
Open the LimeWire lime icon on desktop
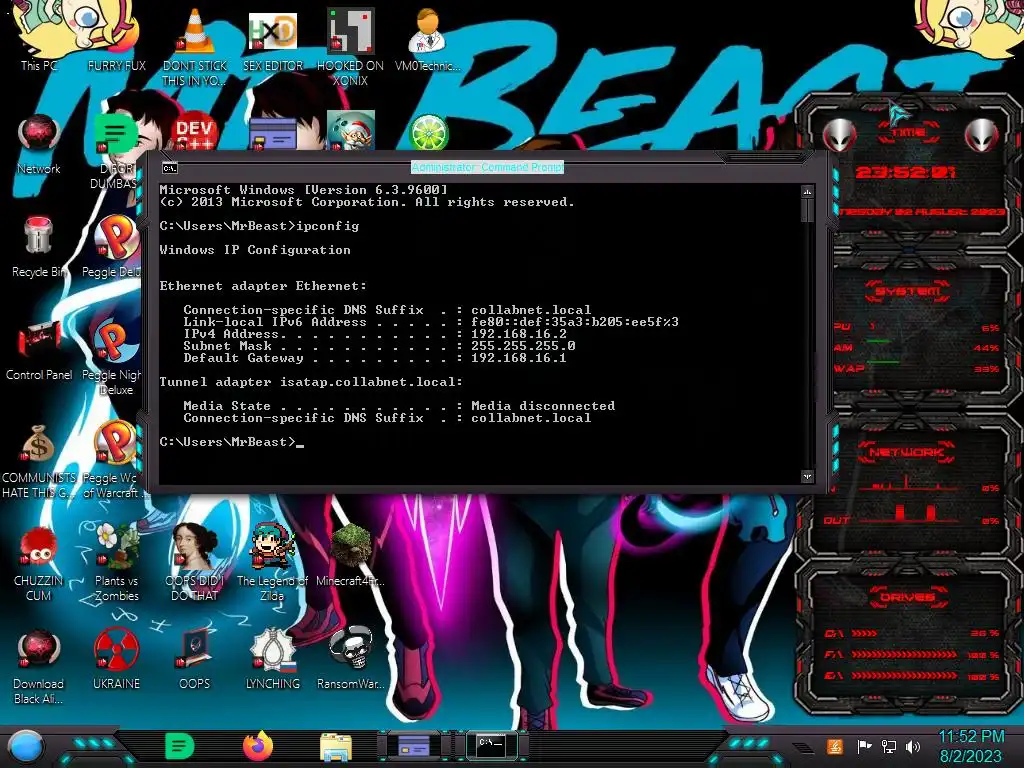(428, 132)
